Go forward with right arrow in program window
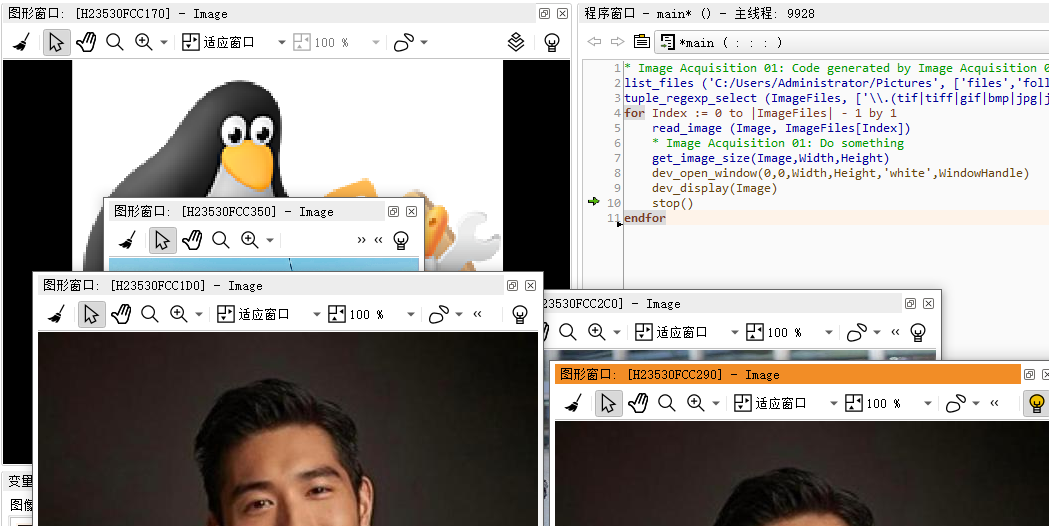This screenshot has width=1049, height=526. [617, 42]
